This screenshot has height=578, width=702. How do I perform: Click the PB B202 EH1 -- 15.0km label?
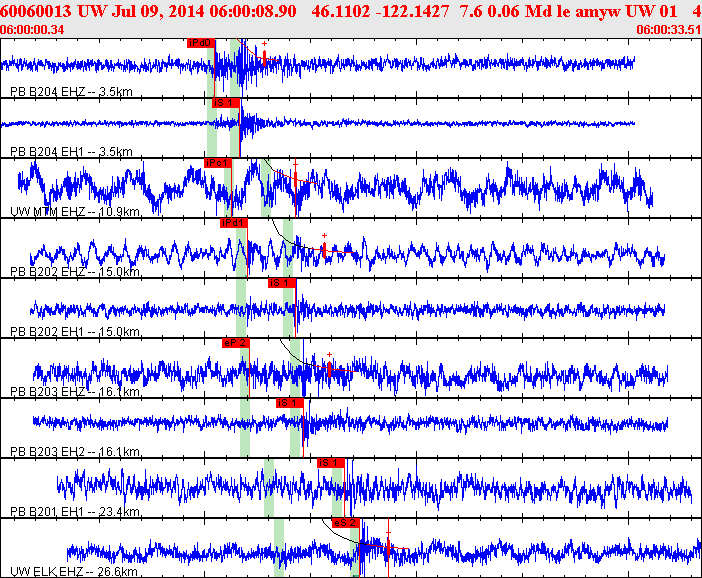coord(75,332)
